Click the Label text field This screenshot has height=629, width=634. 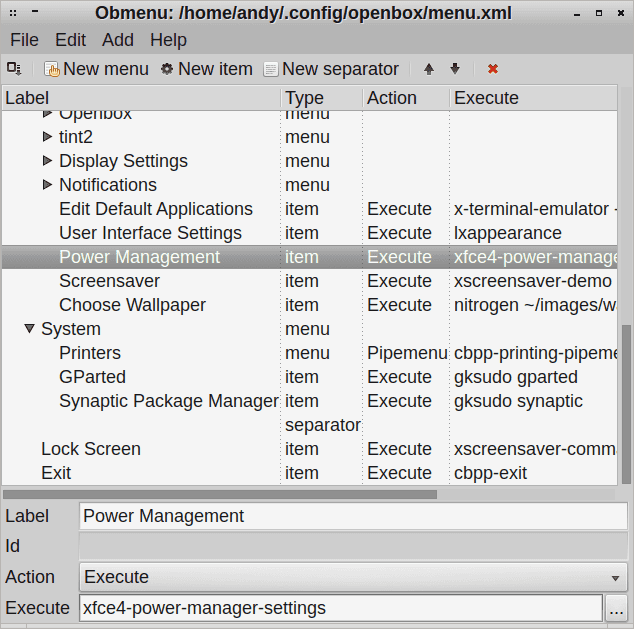[353, 516]
